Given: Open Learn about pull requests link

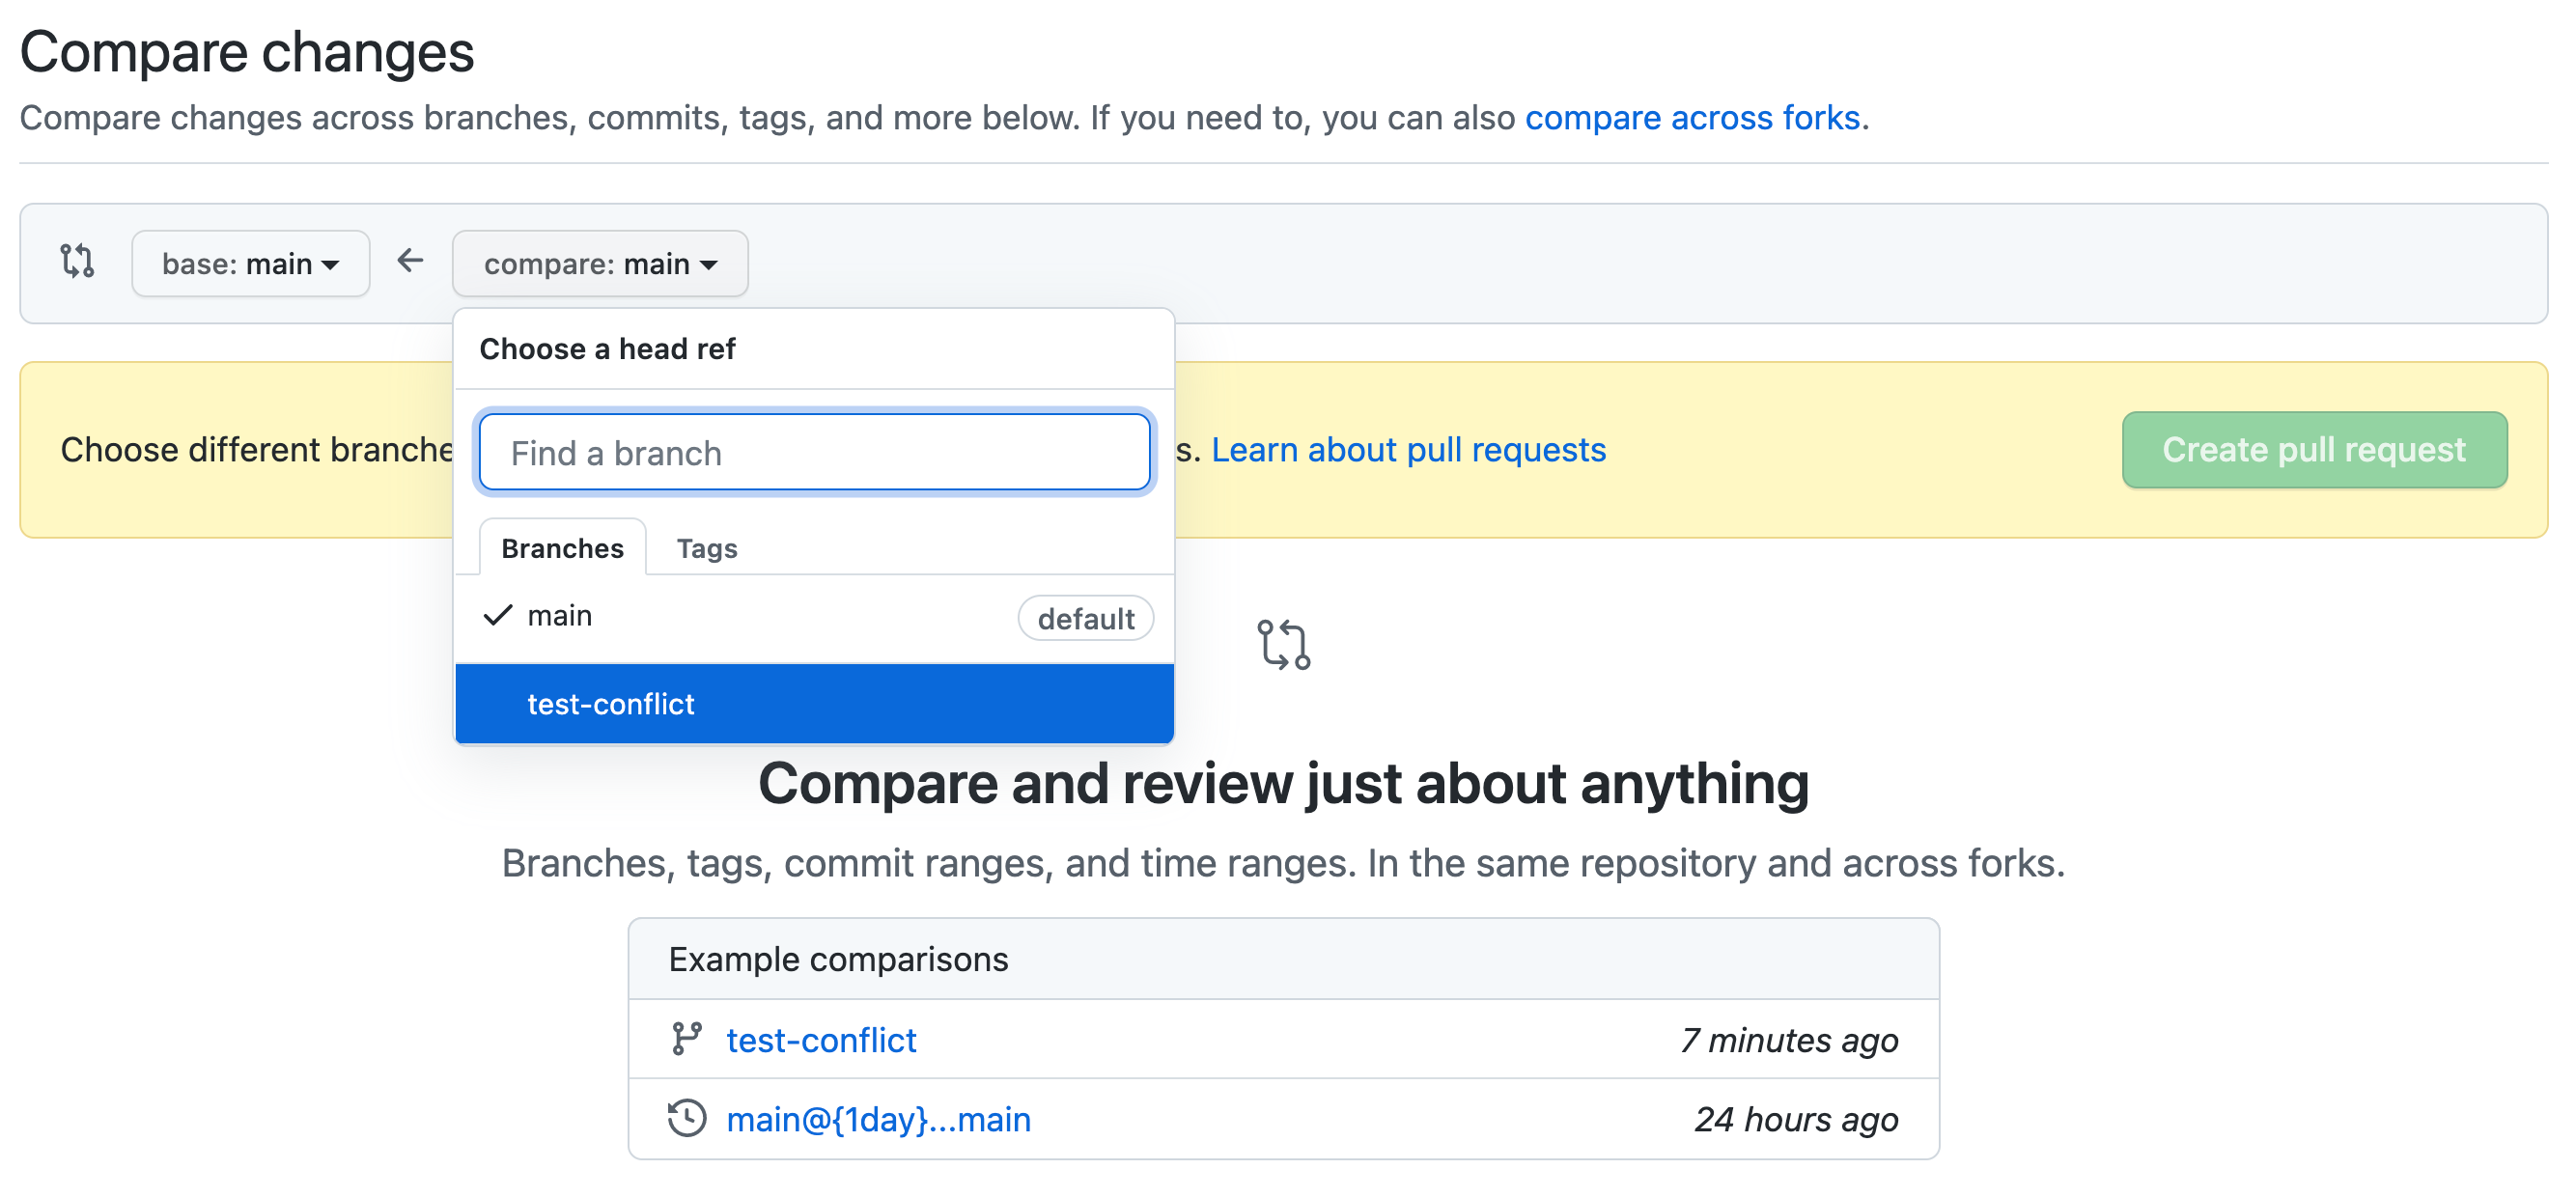Looking at the screenshot, I should pyautogui.click(x=1409, y=450).
